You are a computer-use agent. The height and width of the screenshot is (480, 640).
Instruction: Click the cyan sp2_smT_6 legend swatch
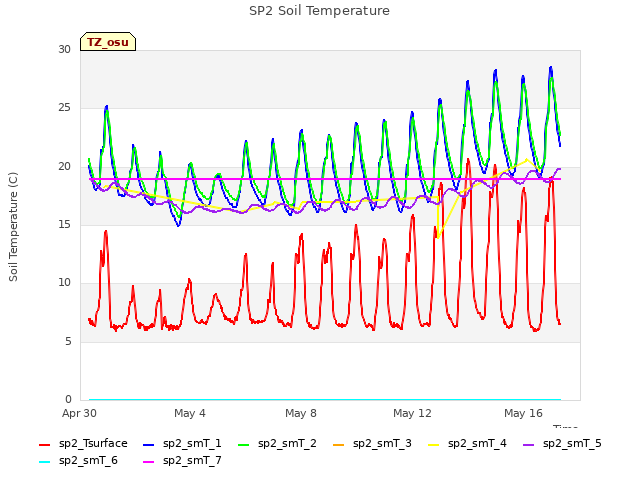tap(44, 462)
